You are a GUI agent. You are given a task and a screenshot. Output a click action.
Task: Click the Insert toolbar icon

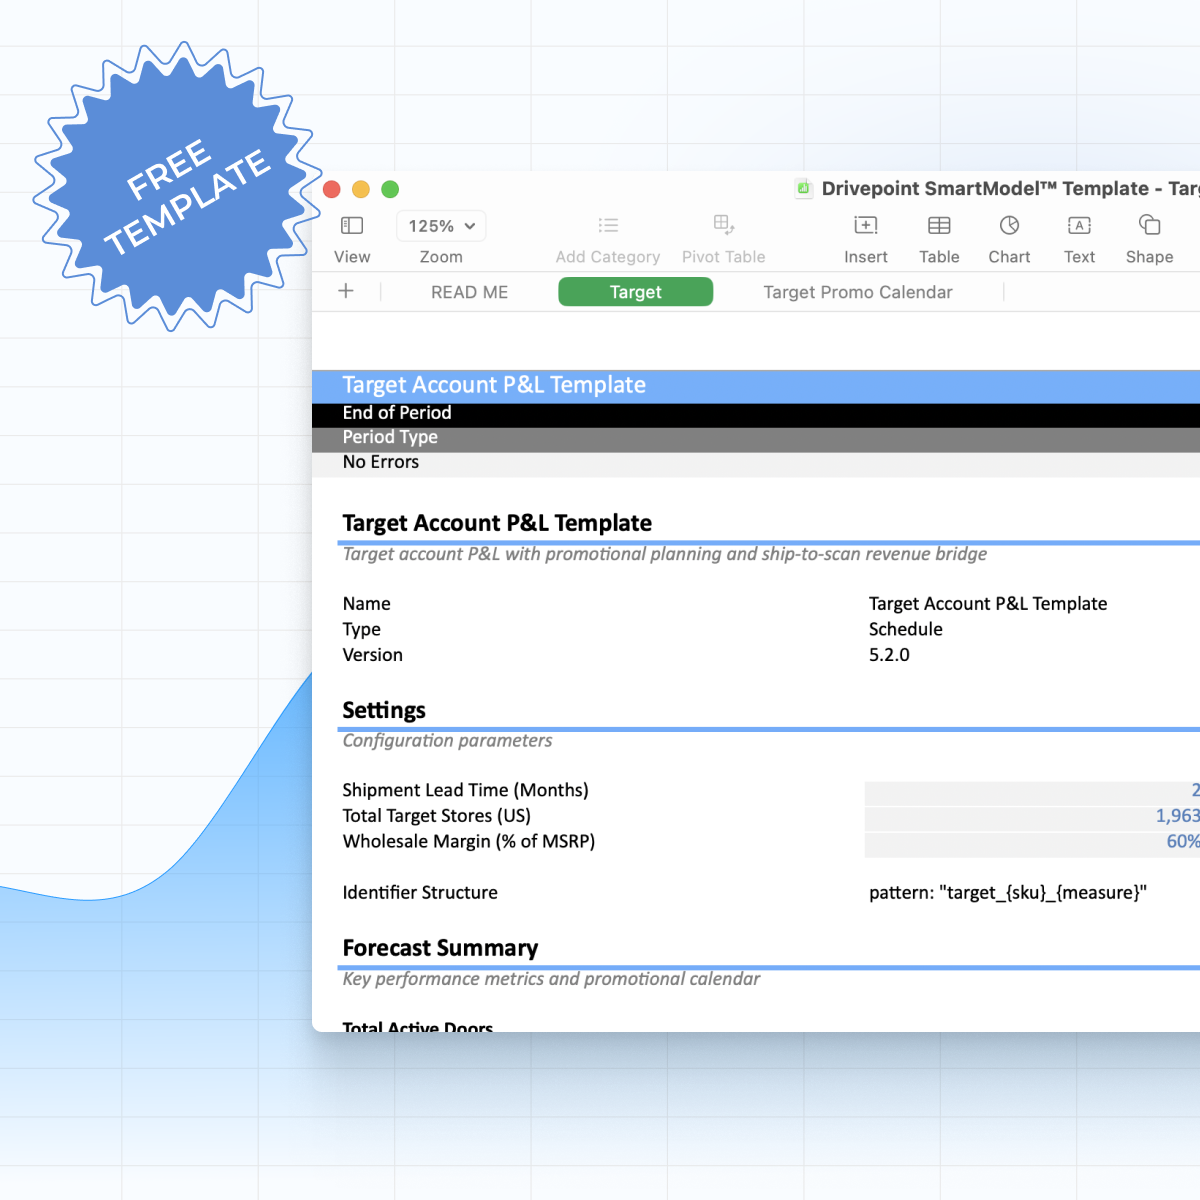[x=866, y=226]
